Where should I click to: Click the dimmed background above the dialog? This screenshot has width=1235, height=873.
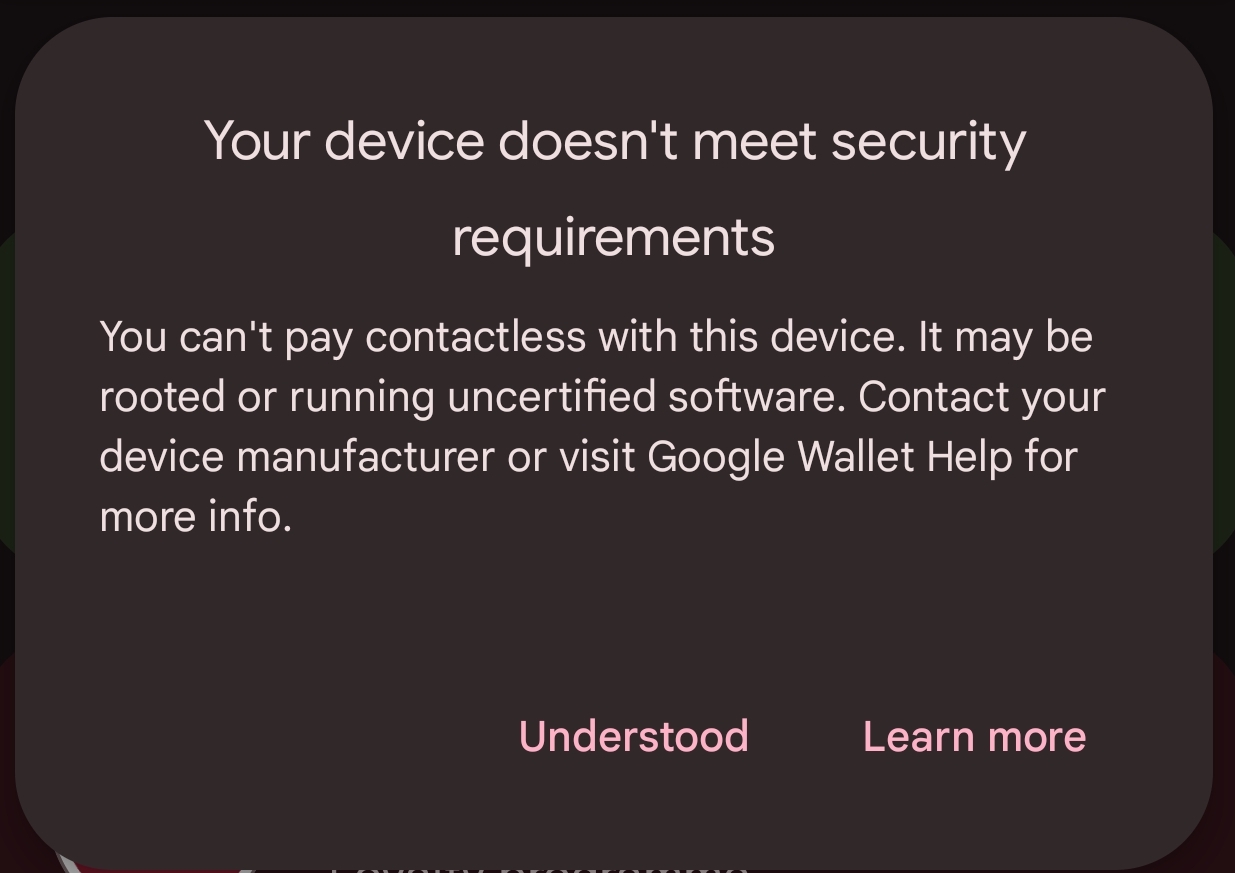617,7
